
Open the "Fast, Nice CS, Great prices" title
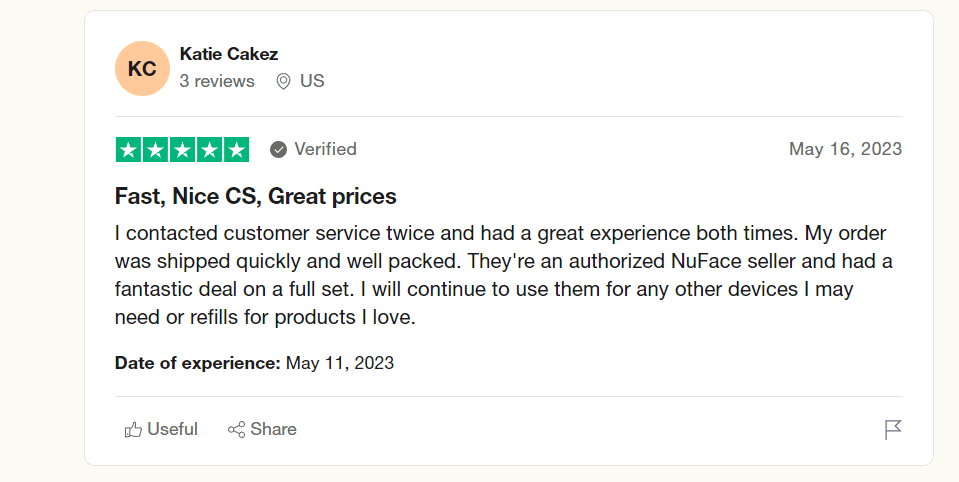tap(256, 196)
